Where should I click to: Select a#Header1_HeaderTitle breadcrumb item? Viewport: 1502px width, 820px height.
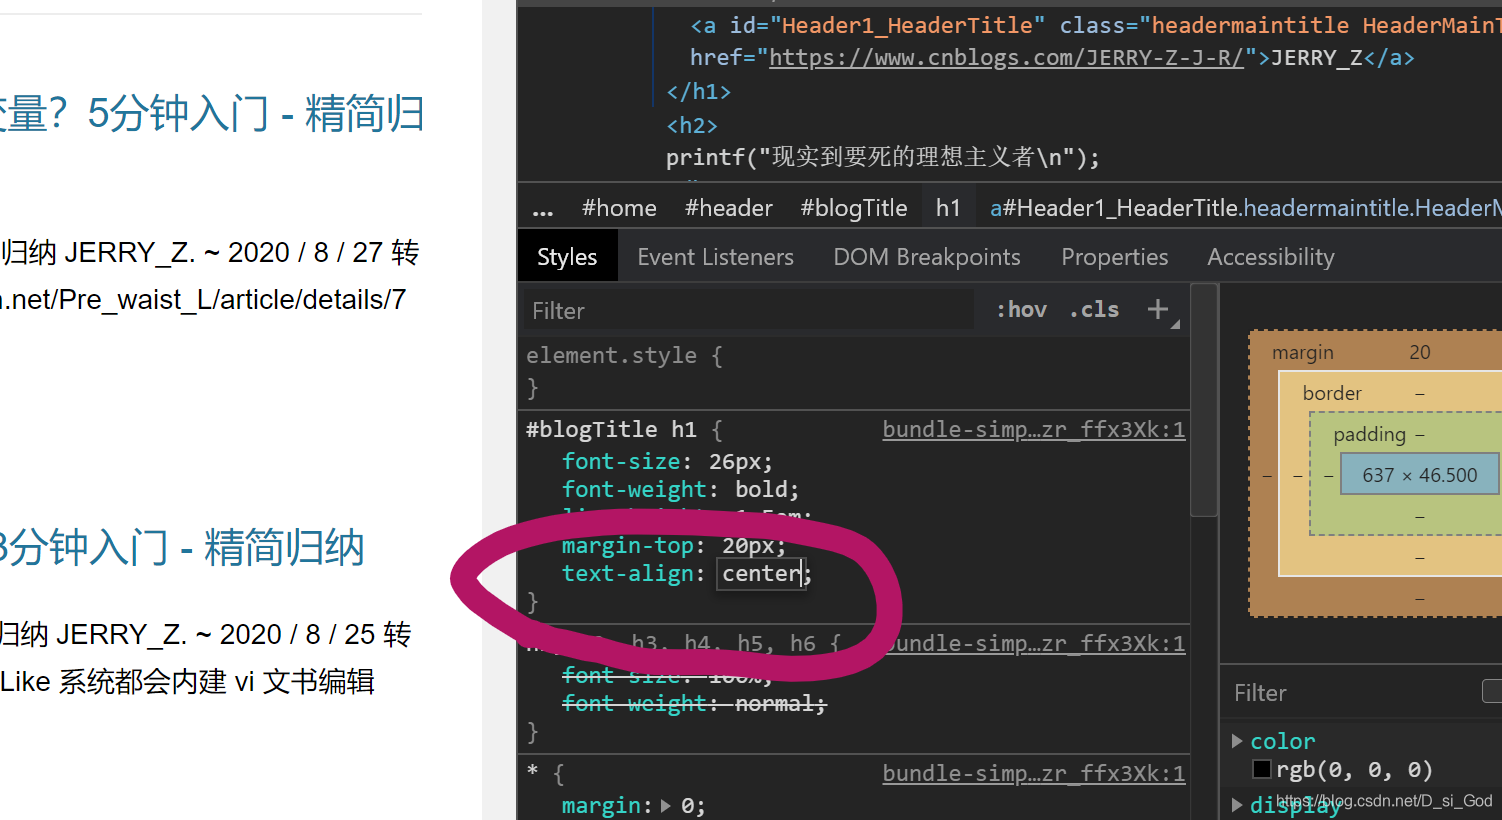pyautogui.click(x=1245, y=208)
